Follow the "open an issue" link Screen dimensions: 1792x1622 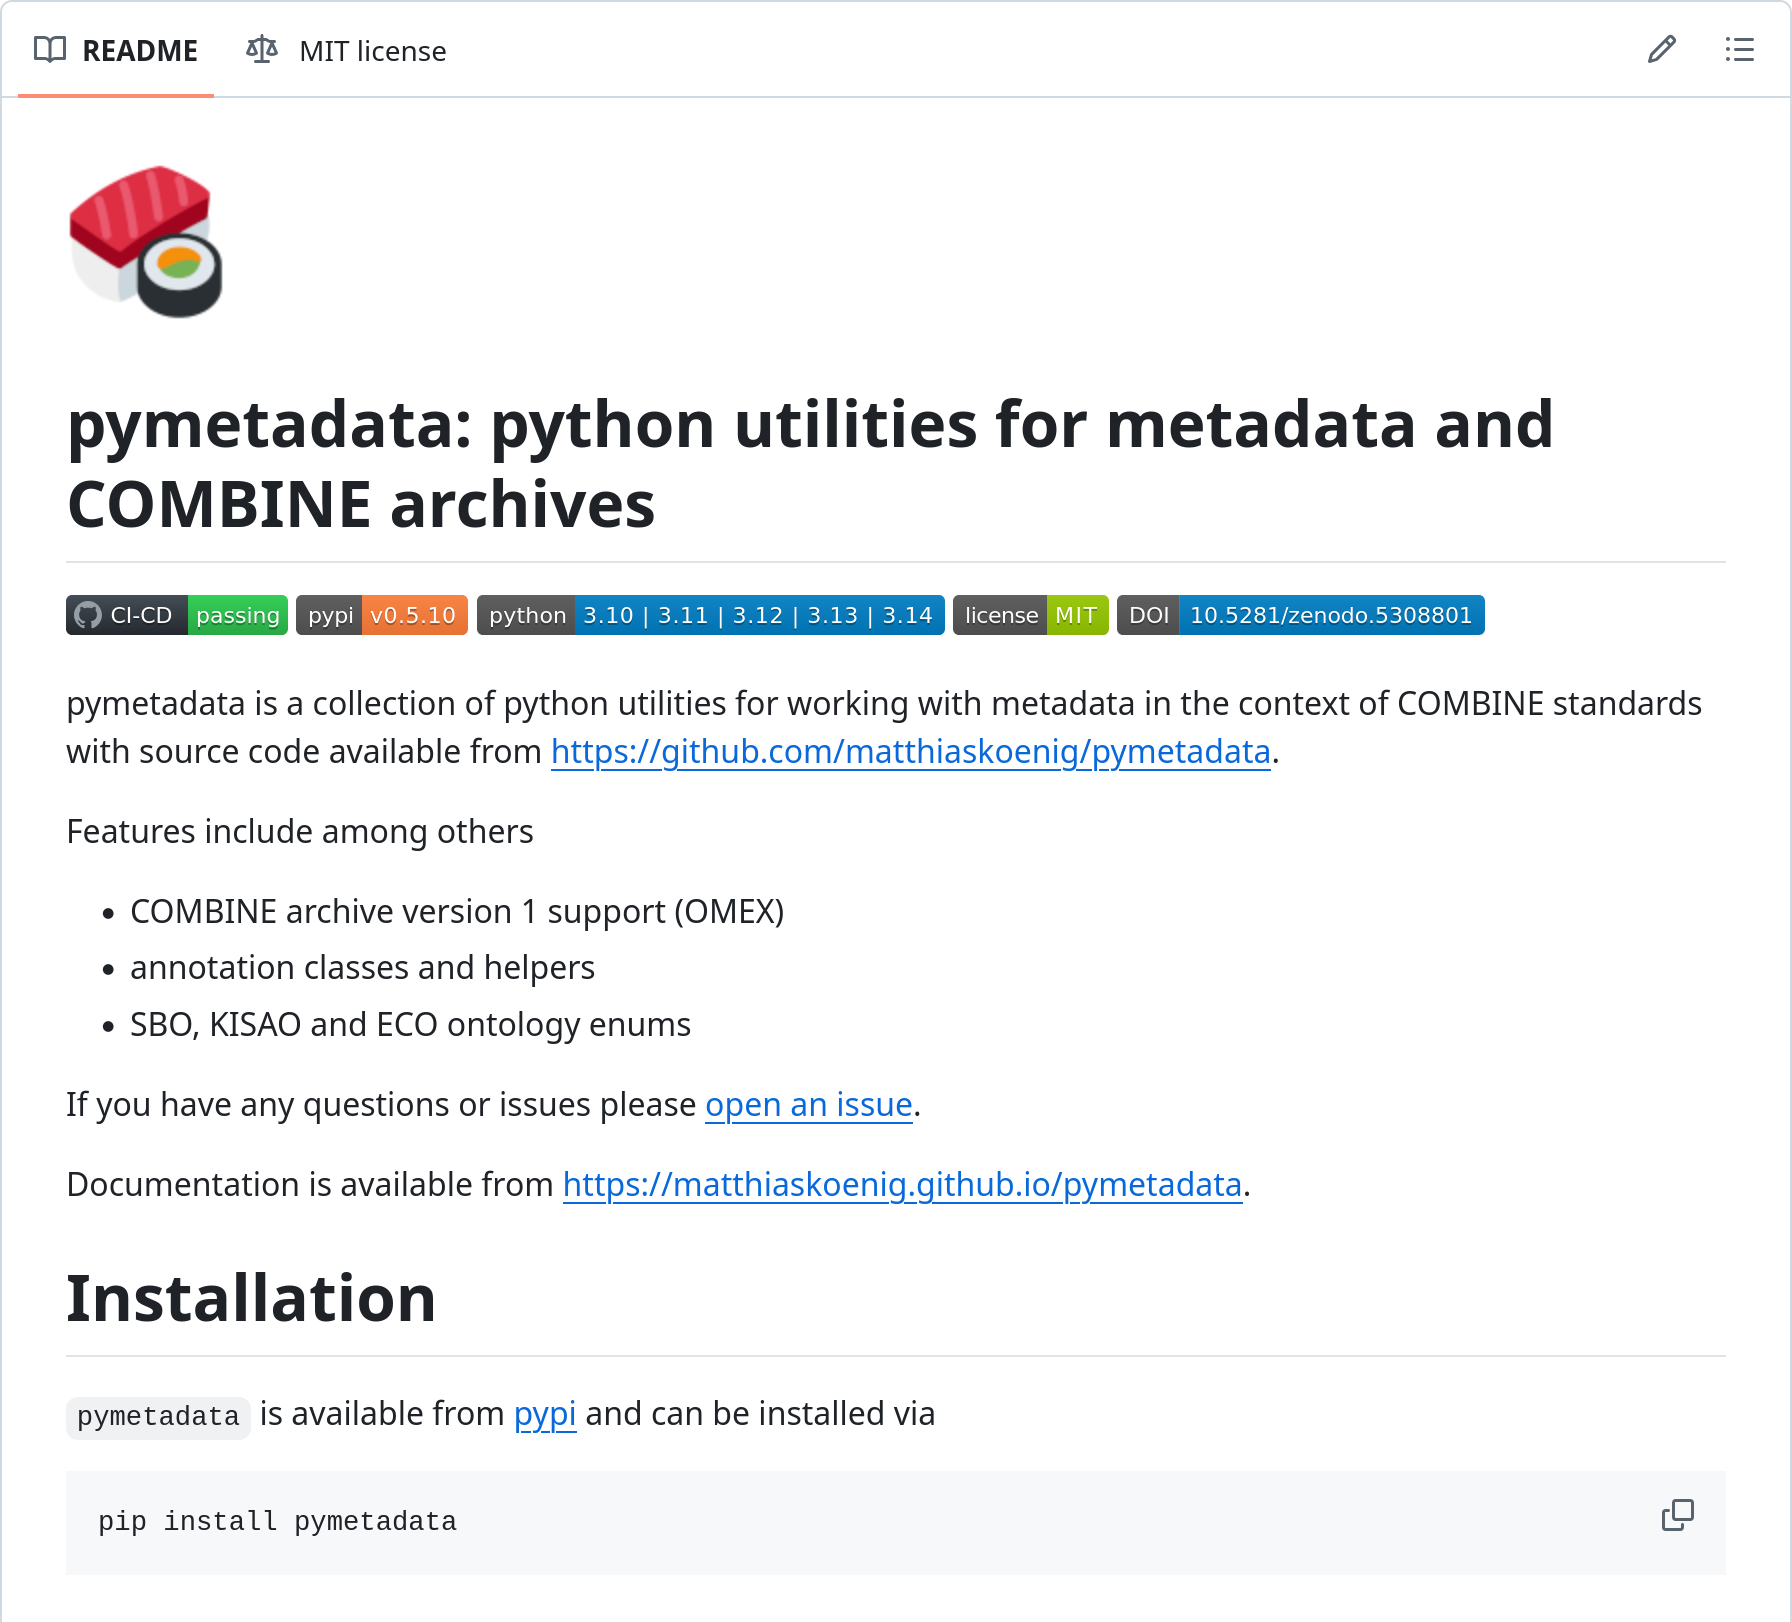[808, 1105]
